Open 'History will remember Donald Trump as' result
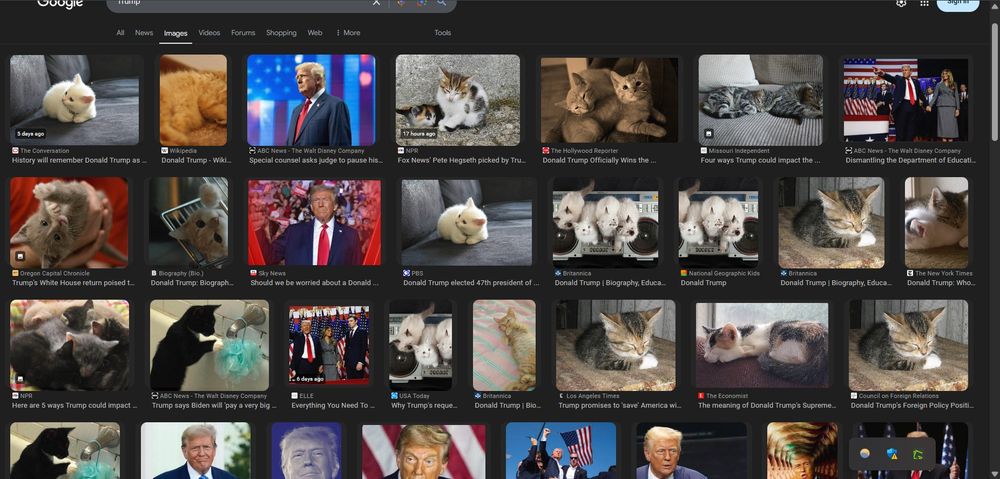This screenshot has width=1000, height=479. point(79,161)
